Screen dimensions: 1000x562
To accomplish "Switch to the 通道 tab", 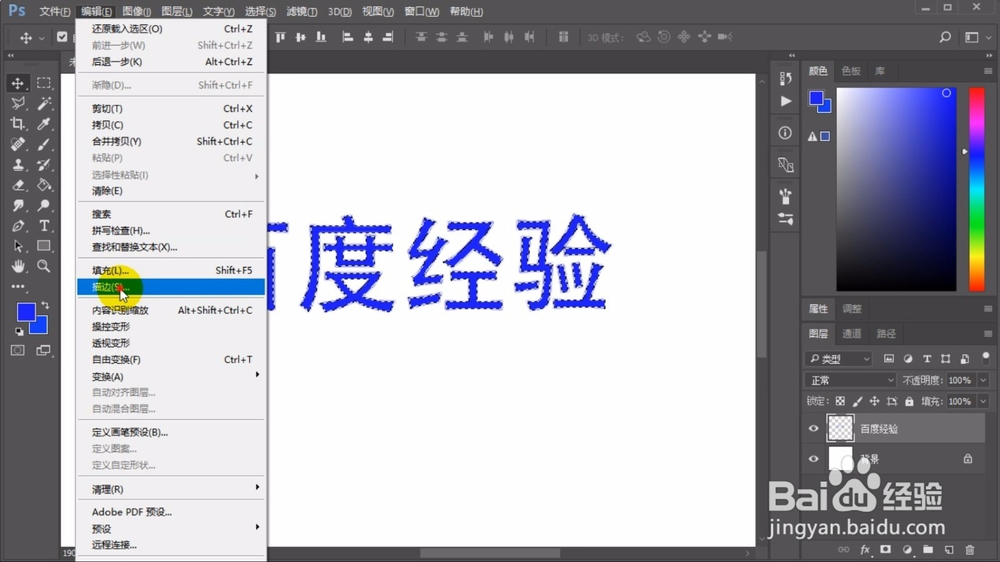I will 851,334.
